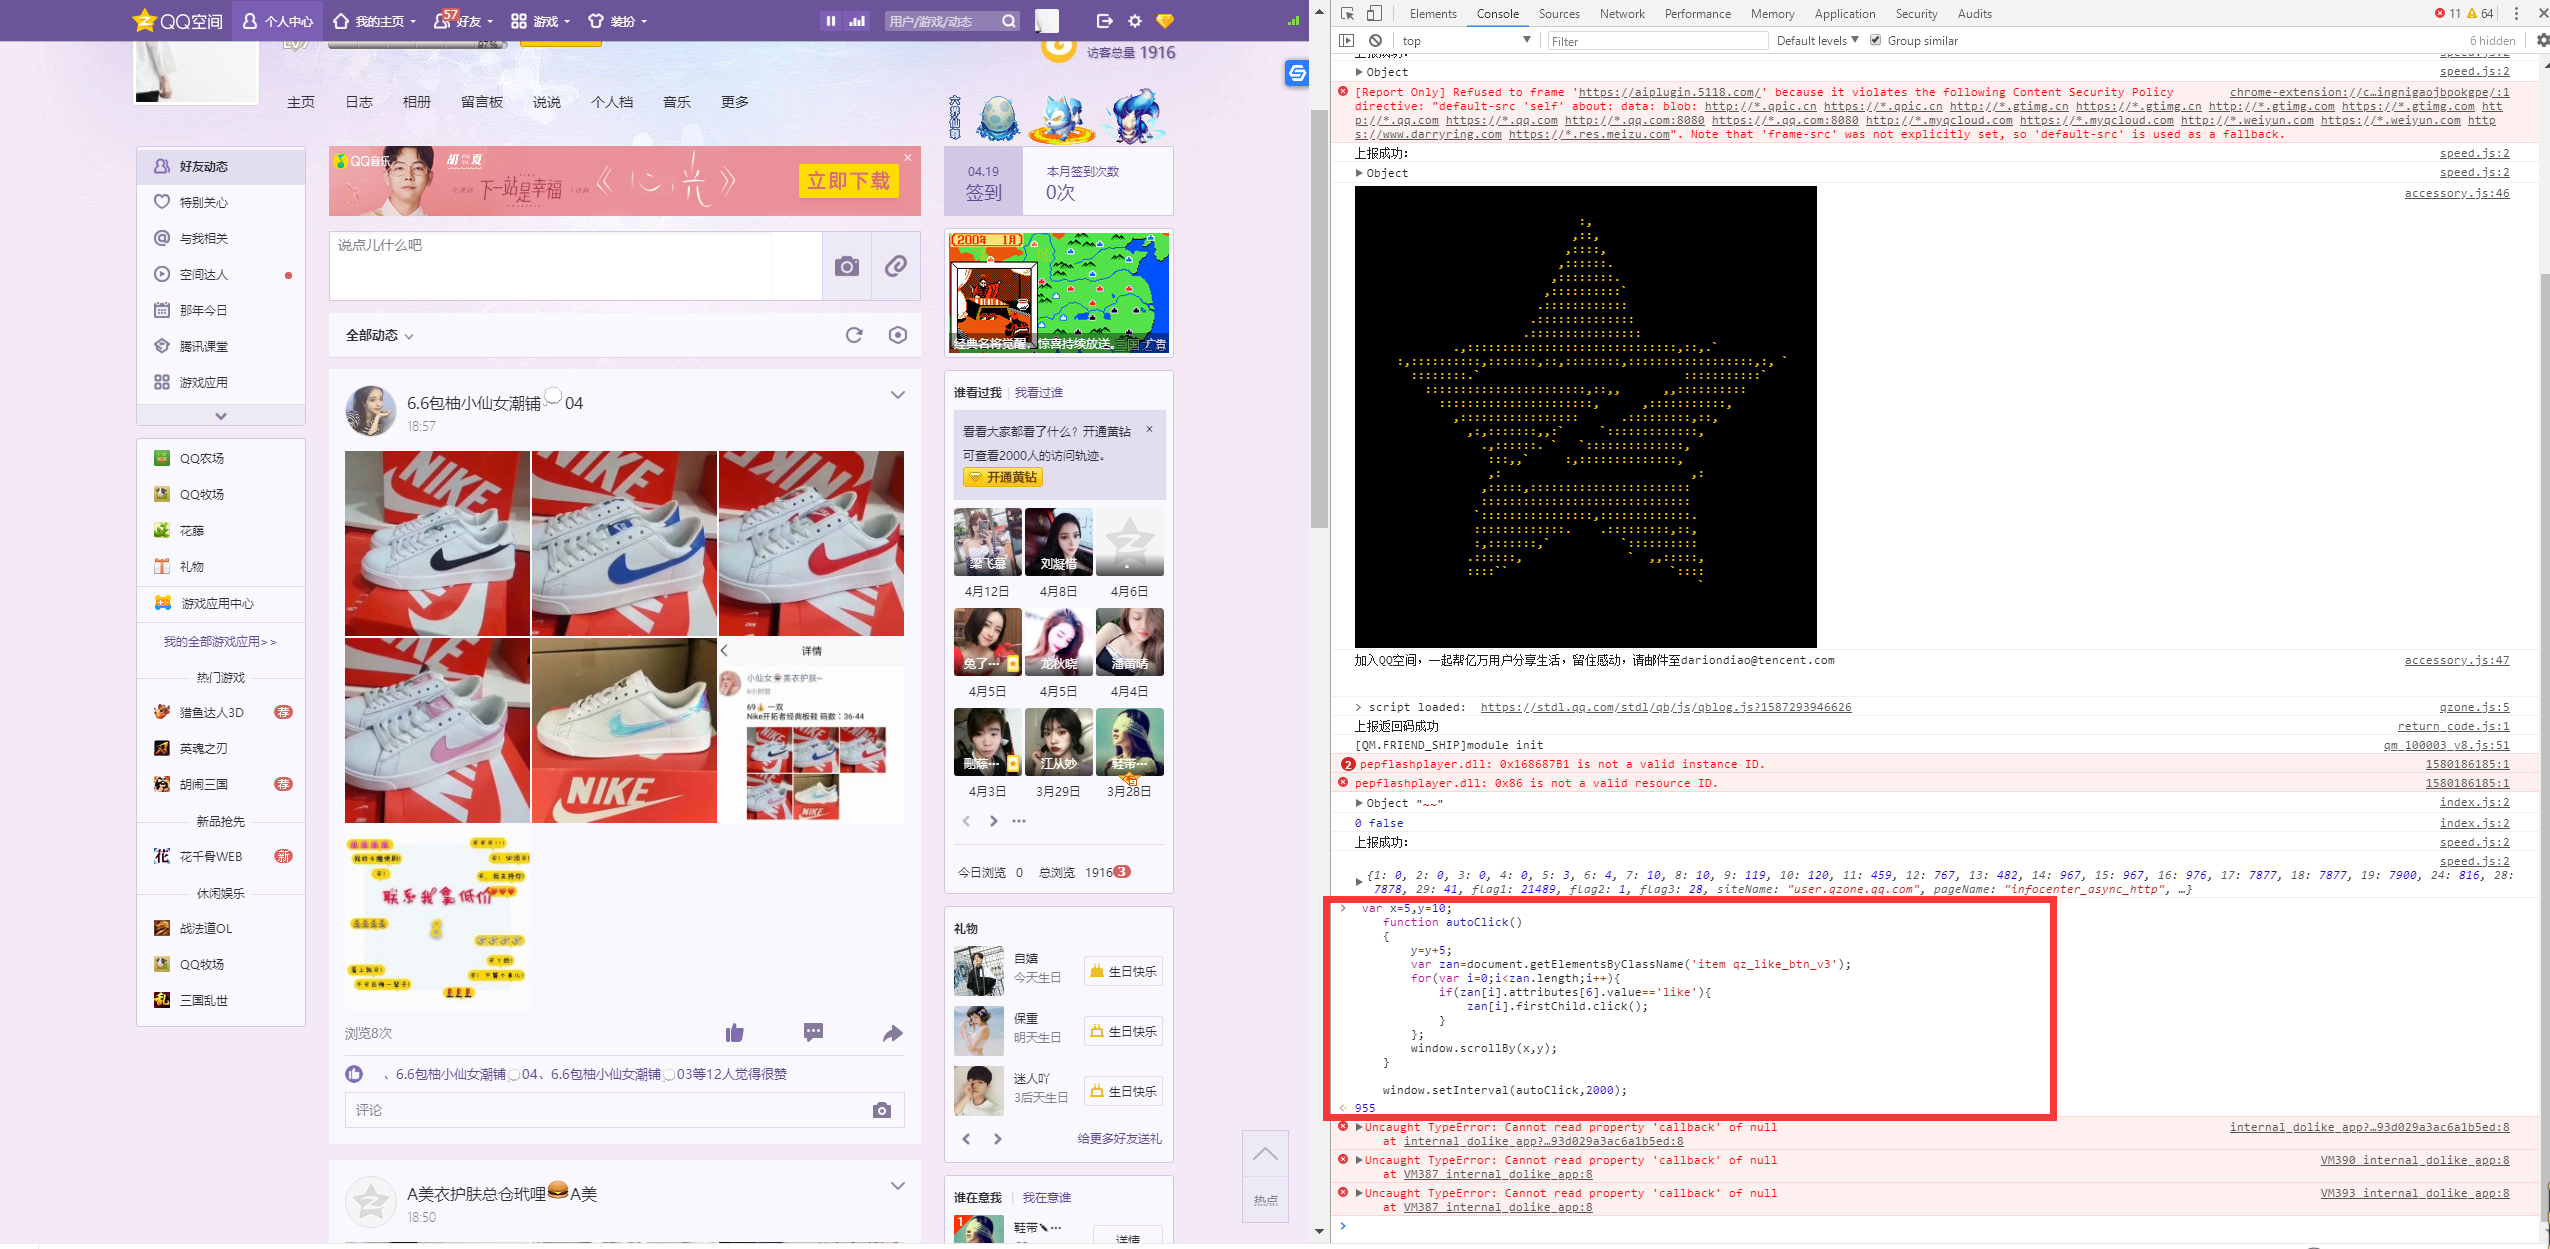Toggle the DevTools device toolbar icon
This screenshot has width=2550, height=1249.
pos(1374,13)
